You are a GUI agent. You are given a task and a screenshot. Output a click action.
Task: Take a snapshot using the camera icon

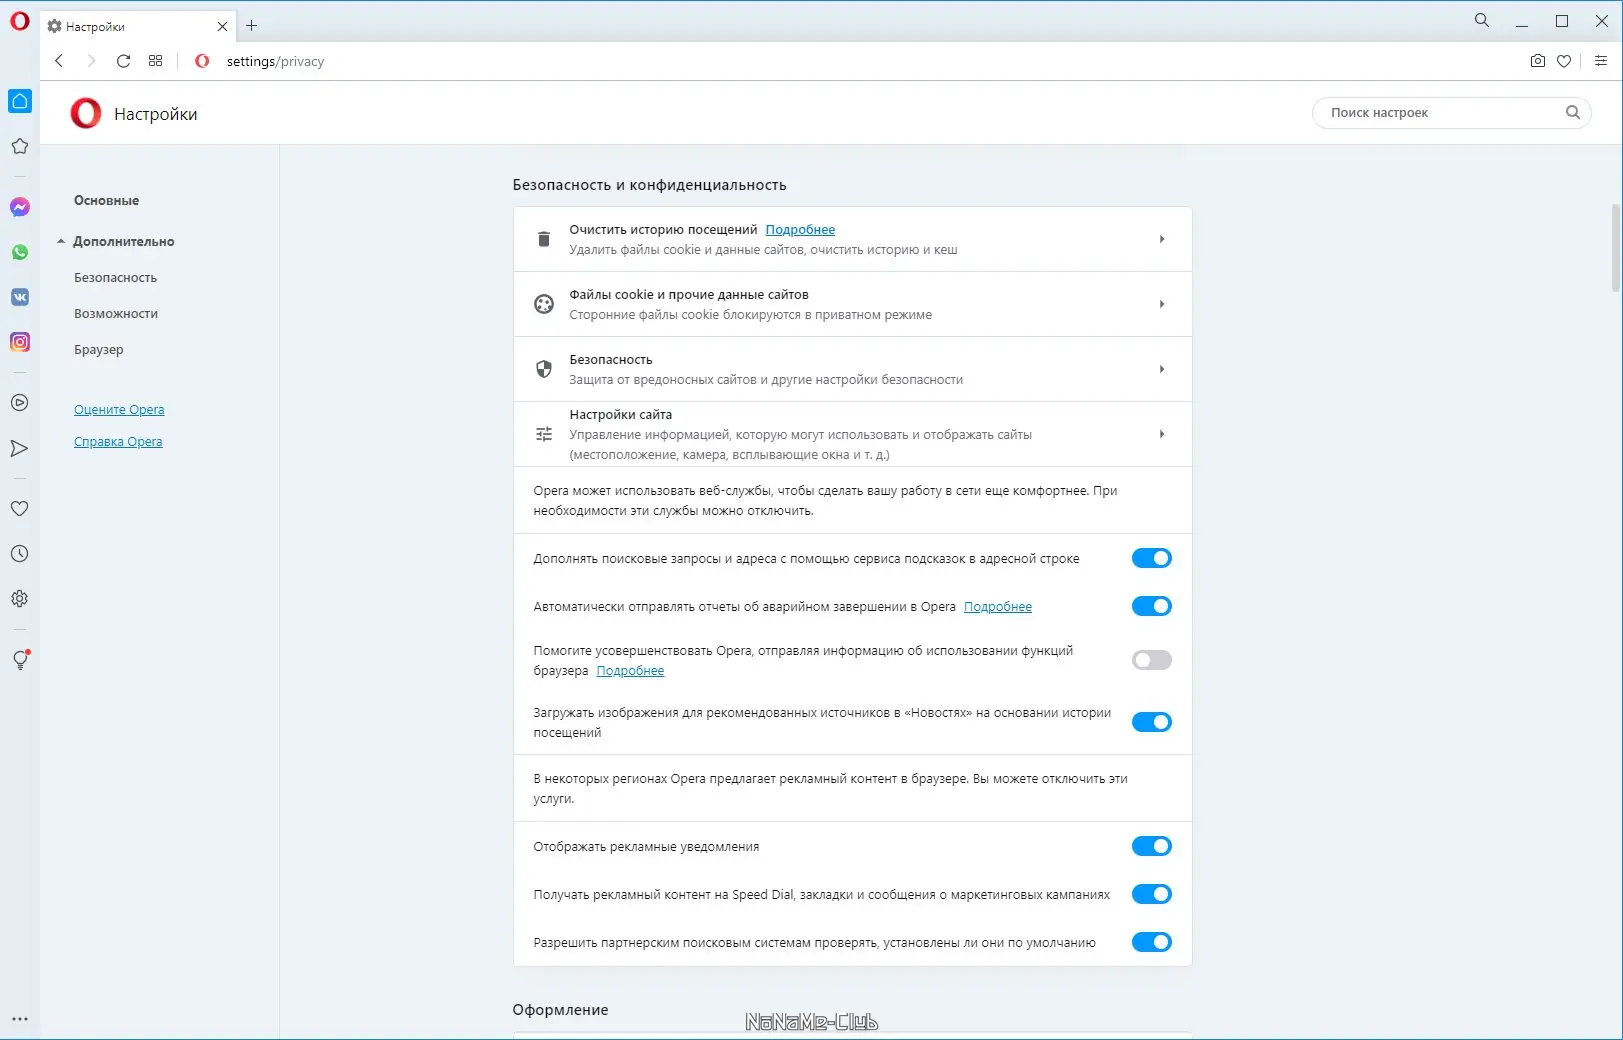coord(1537,61)
